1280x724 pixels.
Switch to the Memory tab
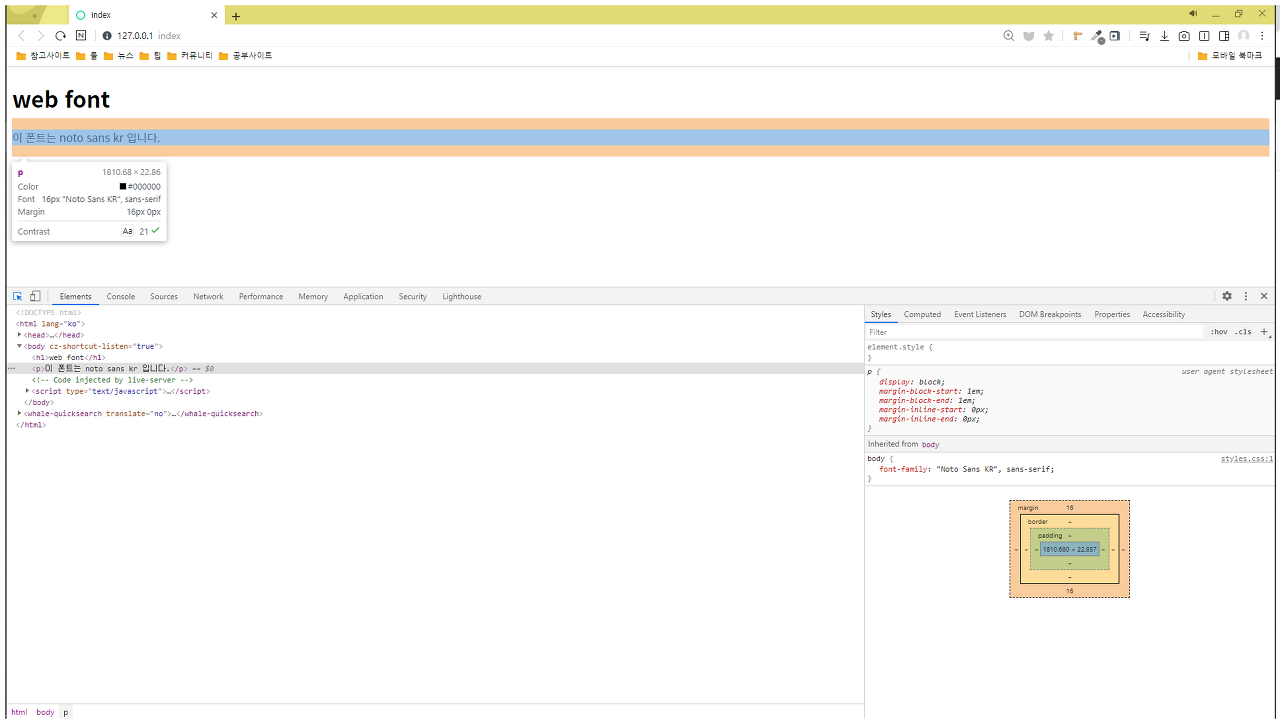pyautogui.click(x=313, y=296)
